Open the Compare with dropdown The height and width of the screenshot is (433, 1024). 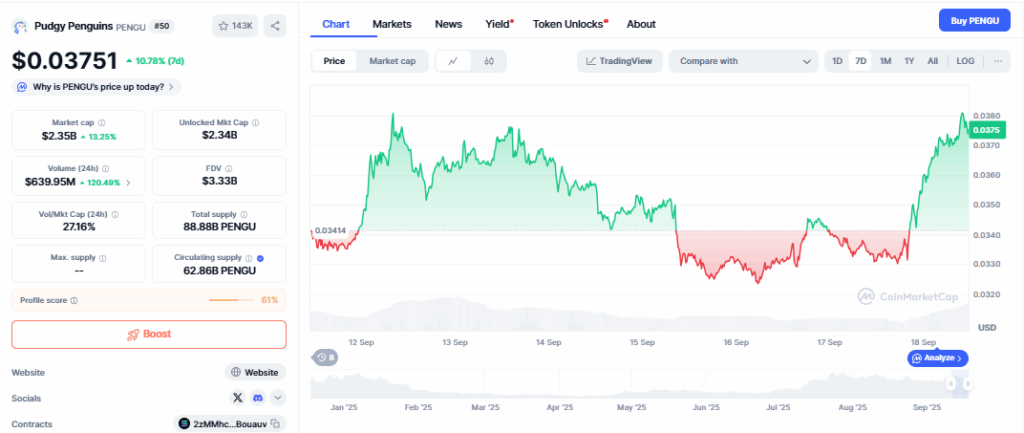pyautogui.click(x=743, y=61)
